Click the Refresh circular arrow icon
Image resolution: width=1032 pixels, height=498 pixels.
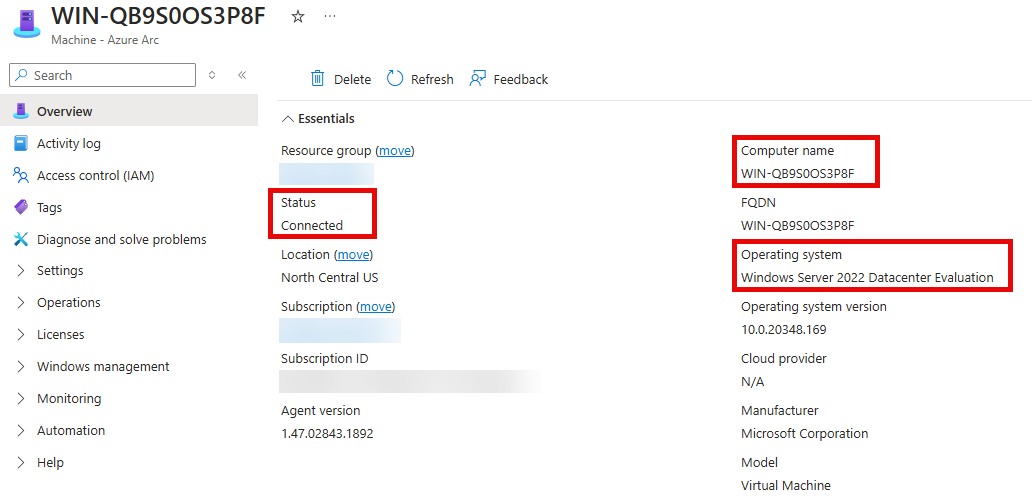tap(395, 79)
